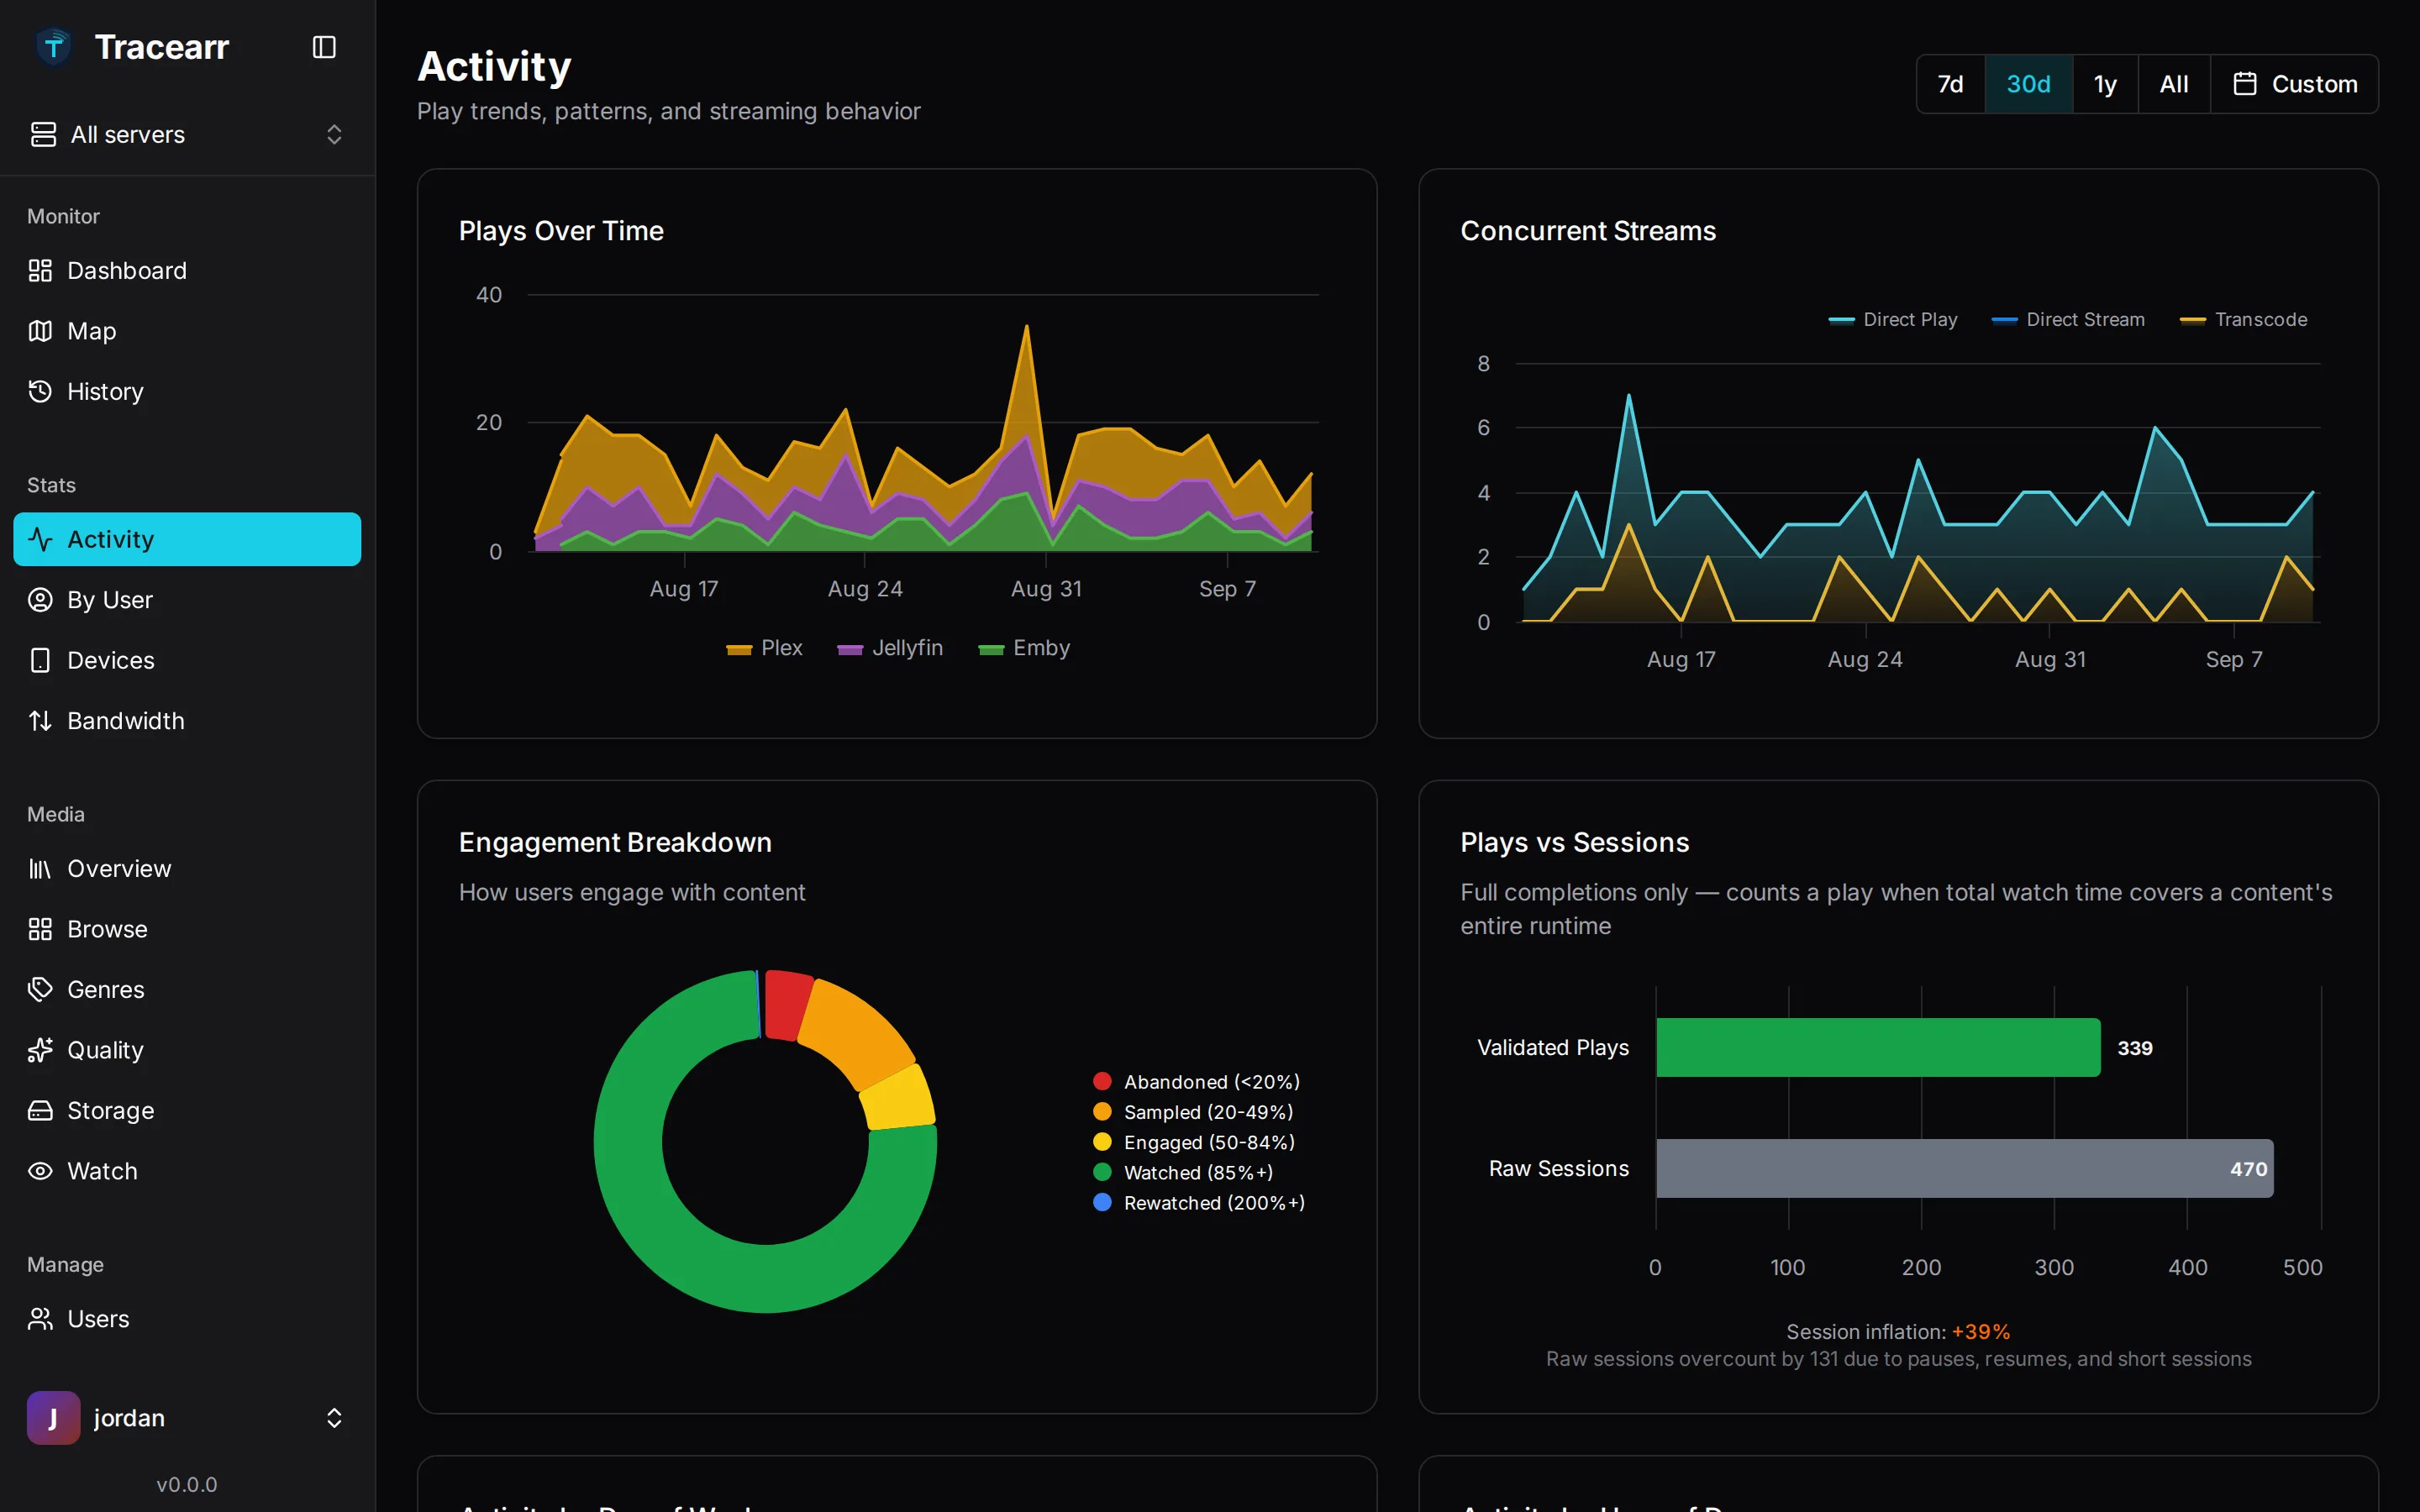Open the All servers selector

pos(187,134)
